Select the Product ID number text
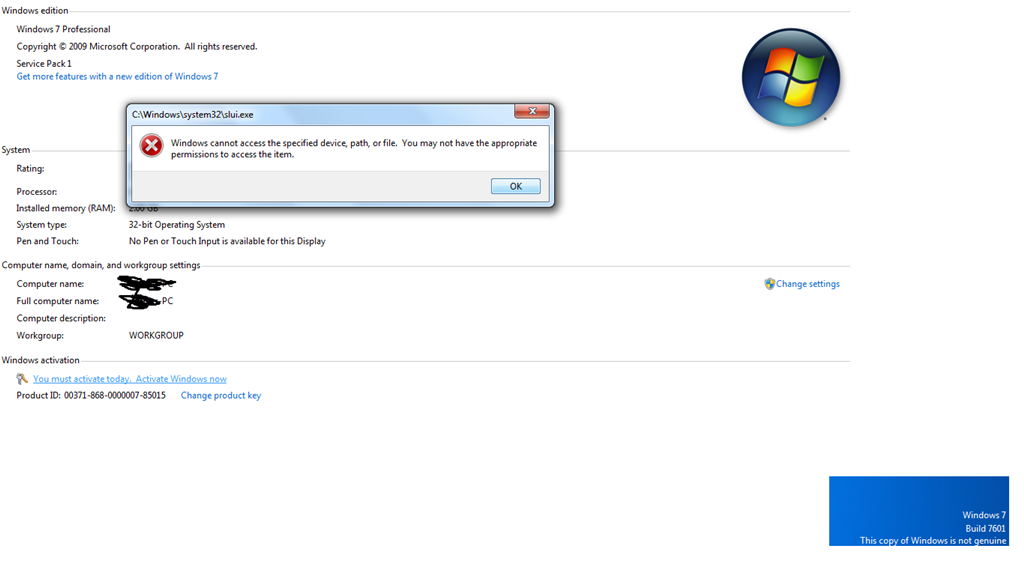This screenshot has height=575, width=1024. pos(114,395)
